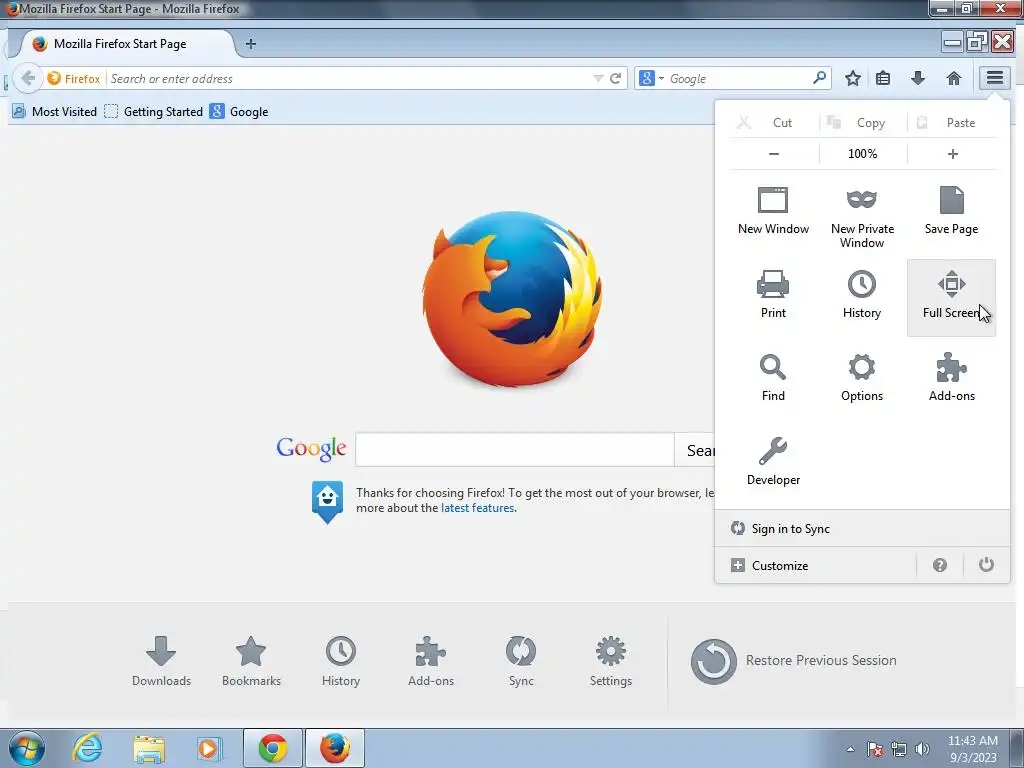Switch to Google Chrome in taskbar
Image resolution: width=1024 pixels, height=768 pixels.
pos(272,748)
